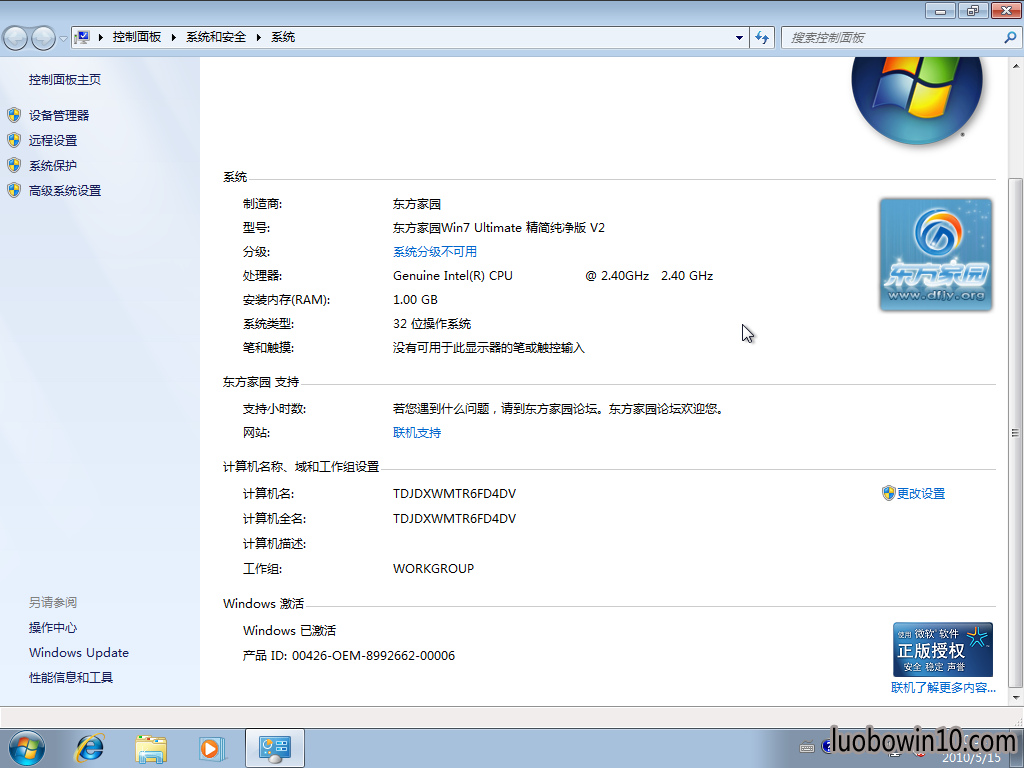Screen dimensions: 1024x768
Task: Click the Windows 已激活 status text
Action: click(x=289, y=631)
